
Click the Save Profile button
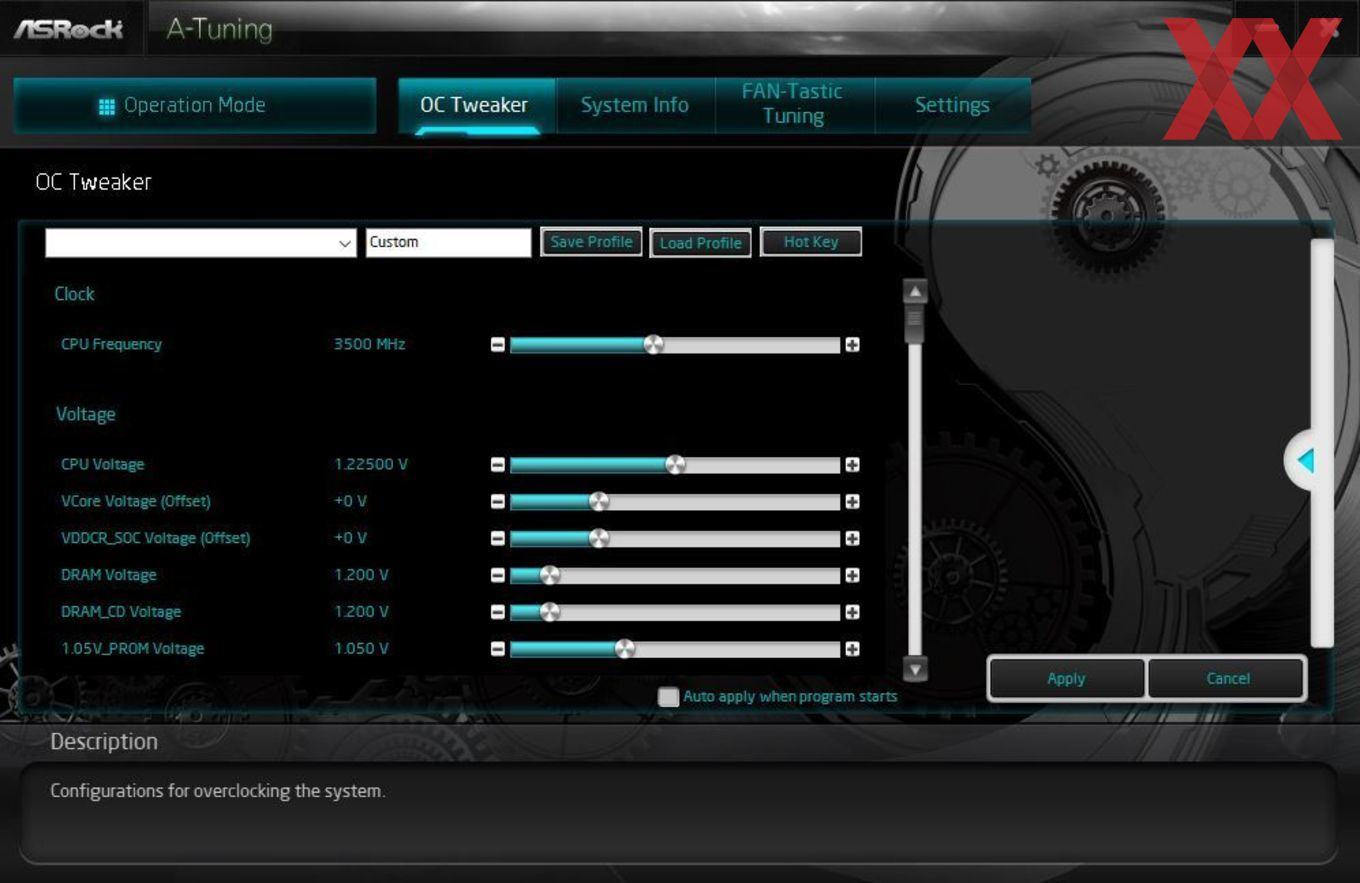pos(591,242)
